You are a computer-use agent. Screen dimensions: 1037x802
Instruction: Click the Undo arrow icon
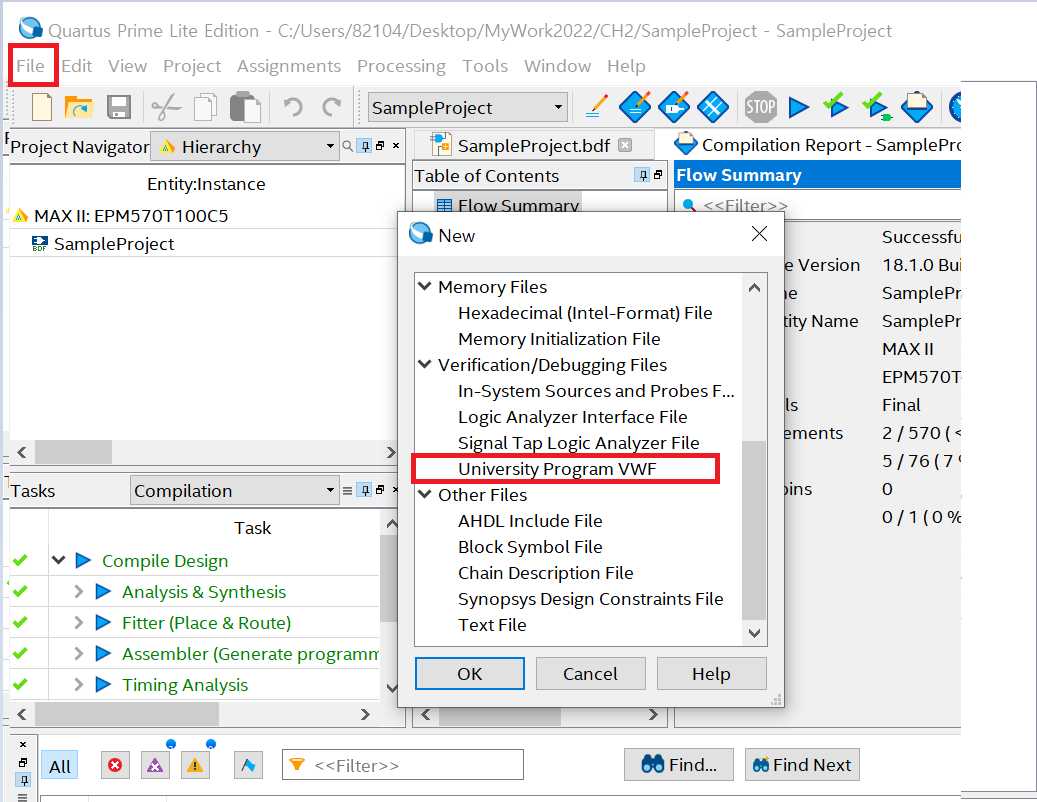[x=292, y=106]
